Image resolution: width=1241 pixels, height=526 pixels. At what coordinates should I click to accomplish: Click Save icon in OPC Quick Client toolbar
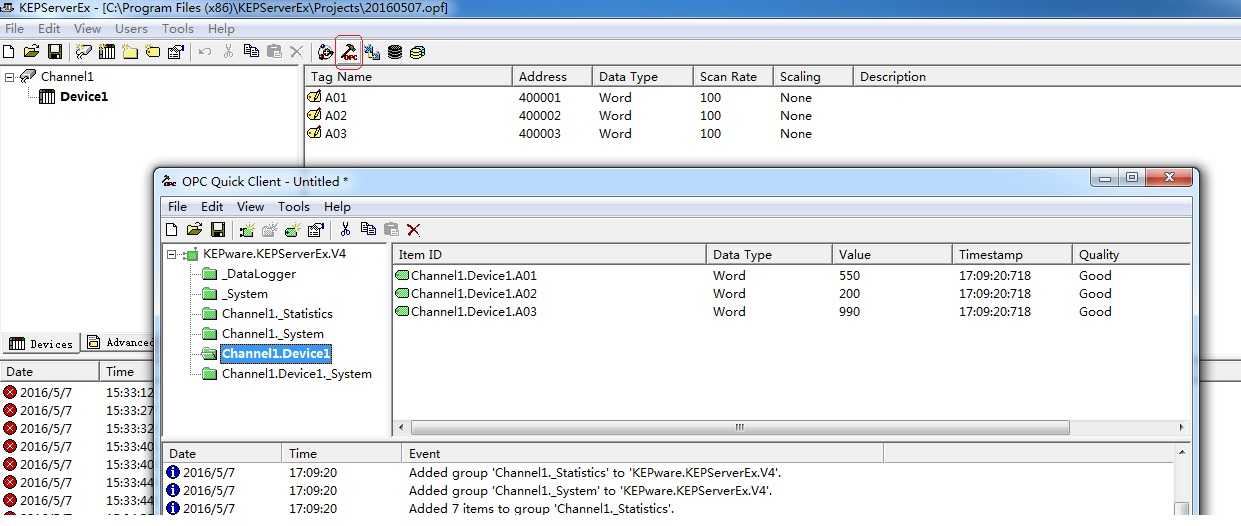[217, 230]
